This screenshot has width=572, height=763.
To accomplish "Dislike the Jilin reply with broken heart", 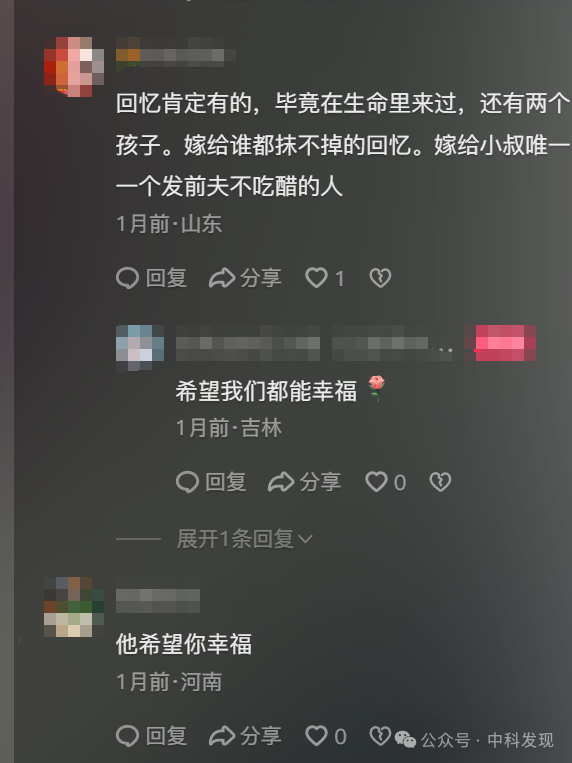I will (440, 482).
